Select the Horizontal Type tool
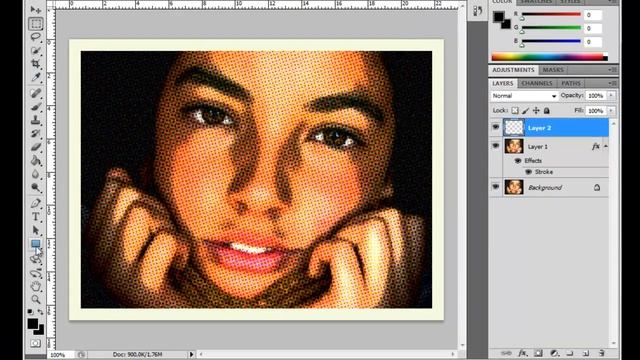 tap(36, 216)
